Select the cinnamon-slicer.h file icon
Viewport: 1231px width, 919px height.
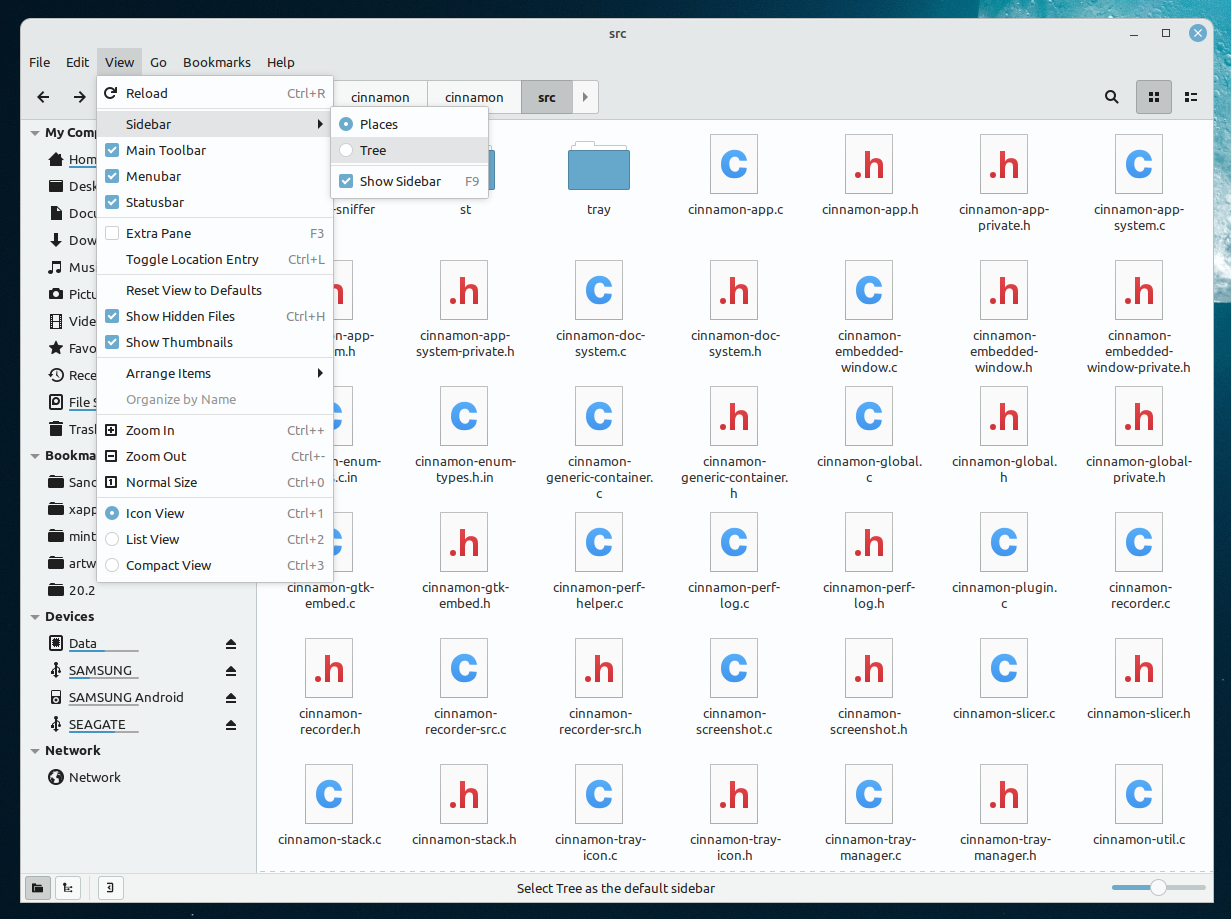tap(1139, 668)
